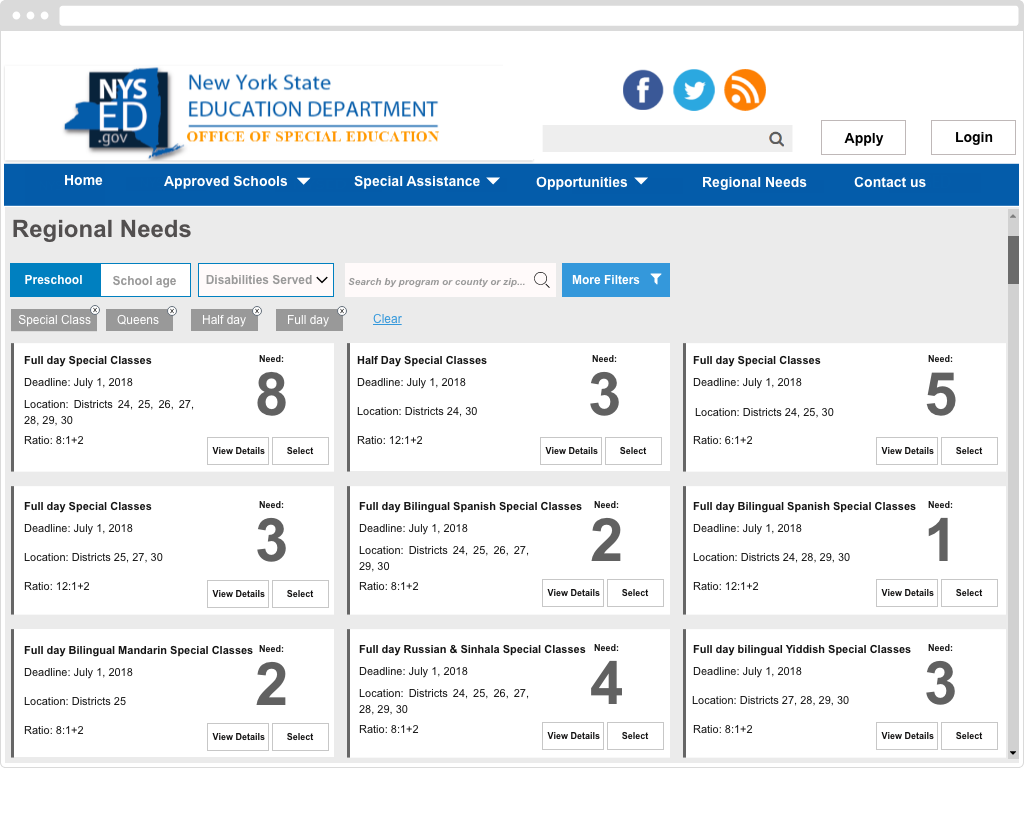Open the Twitter social icon
The width and height of the screenshot is (1024, 824).
[694, 90]
